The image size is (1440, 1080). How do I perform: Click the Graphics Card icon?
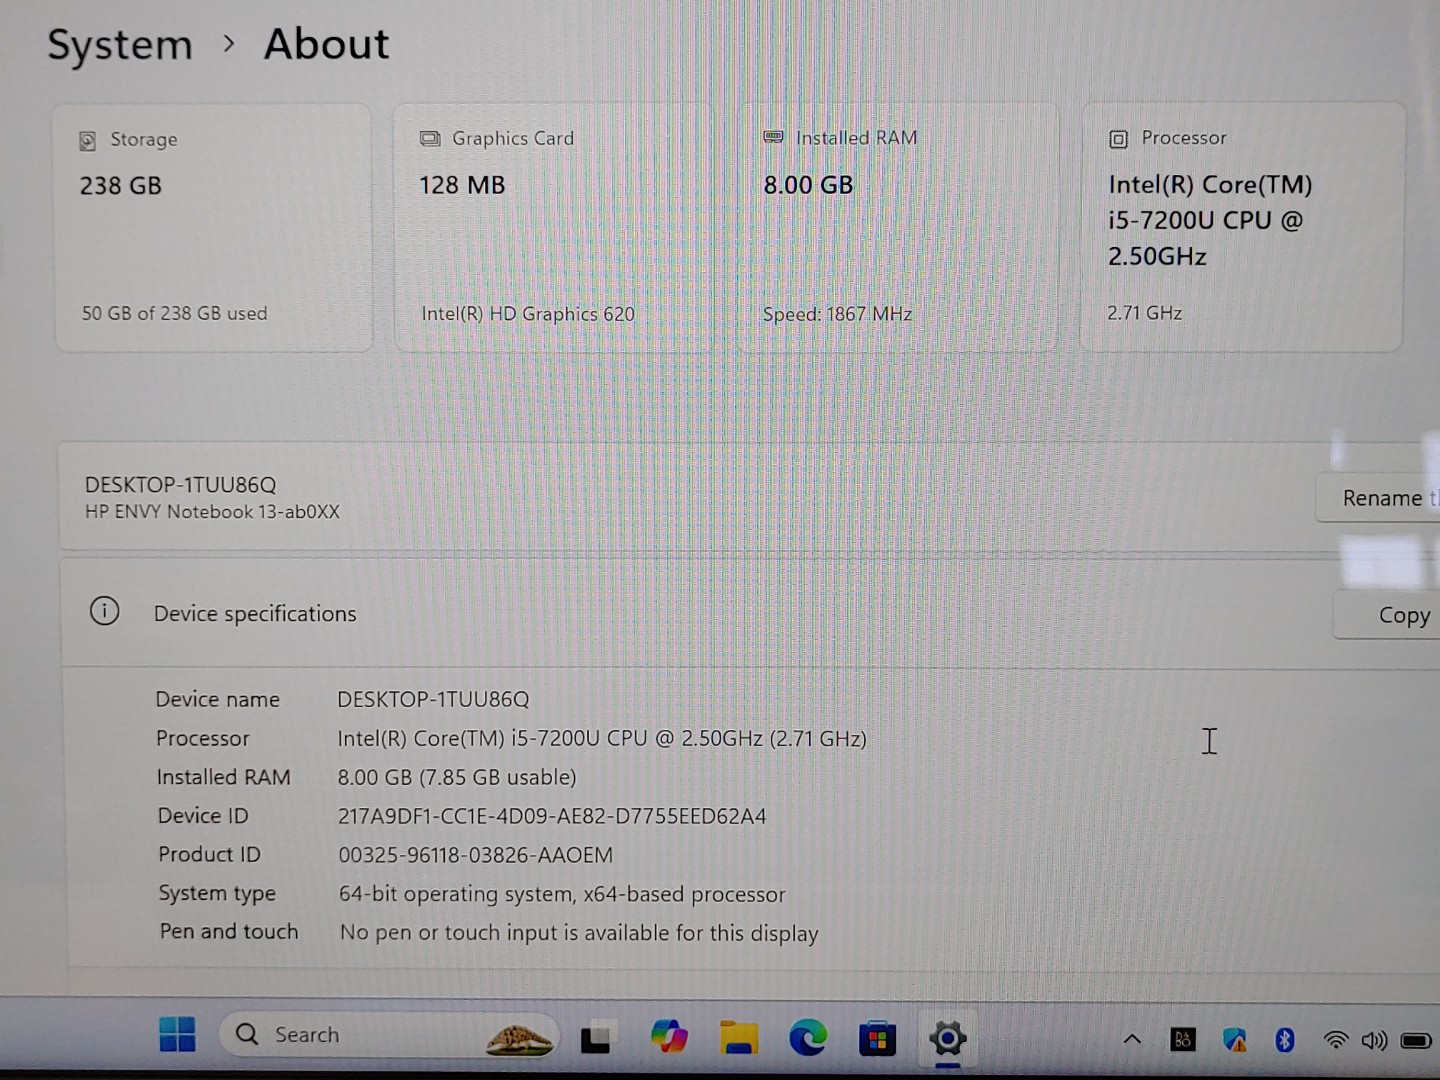tap(430, 138)
